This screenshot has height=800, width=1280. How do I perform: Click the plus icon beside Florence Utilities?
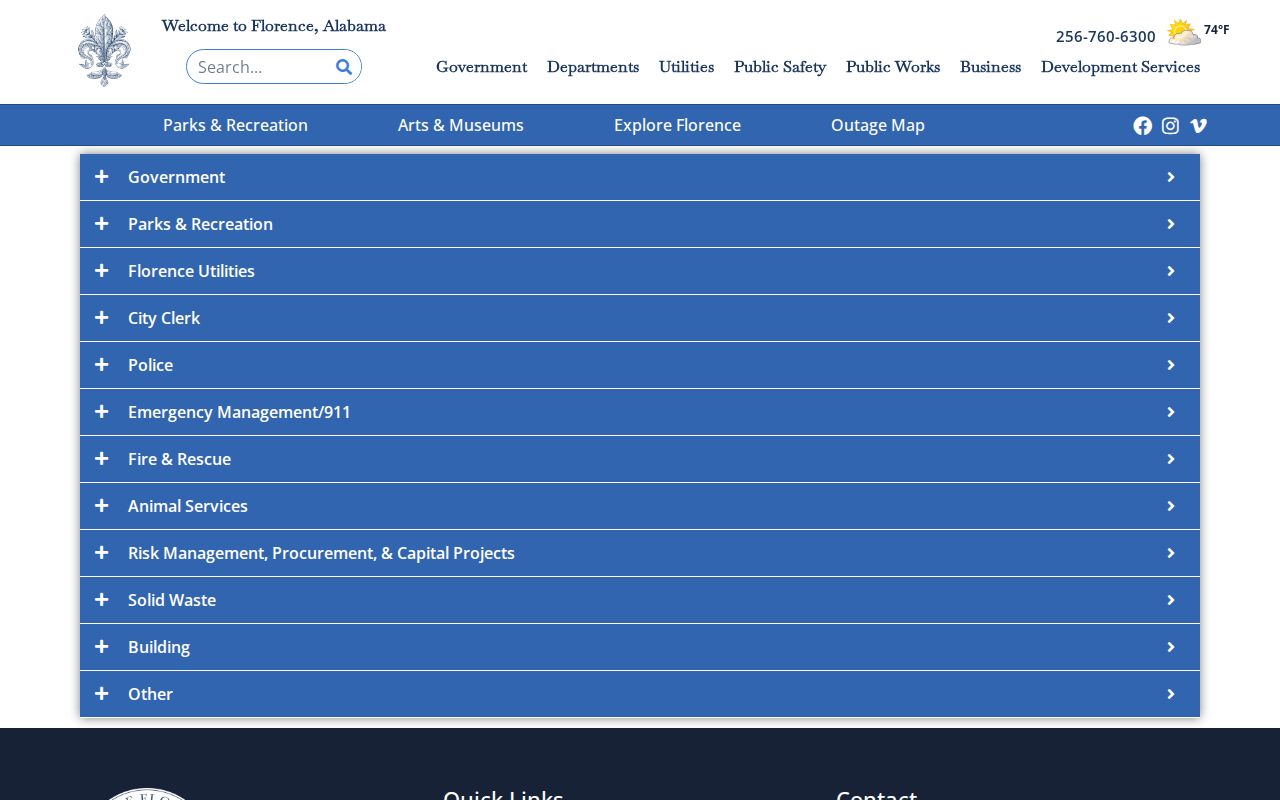point(101,271)
